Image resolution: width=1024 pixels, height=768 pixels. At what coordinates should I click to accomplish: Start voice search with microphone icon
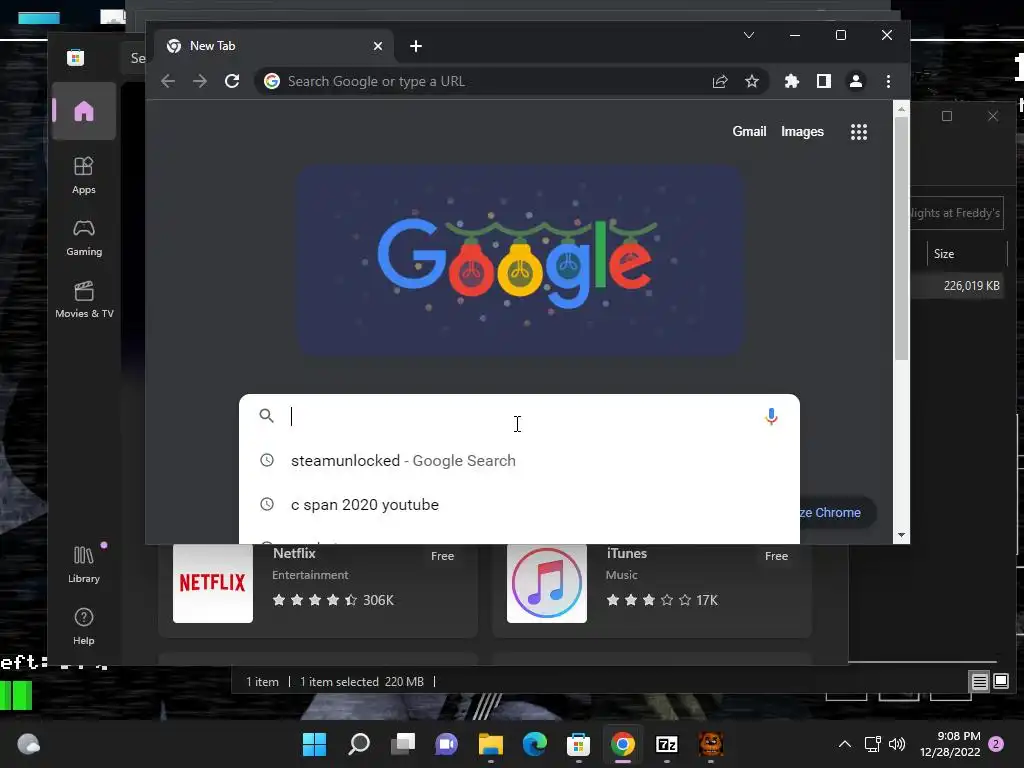[771, 416]
